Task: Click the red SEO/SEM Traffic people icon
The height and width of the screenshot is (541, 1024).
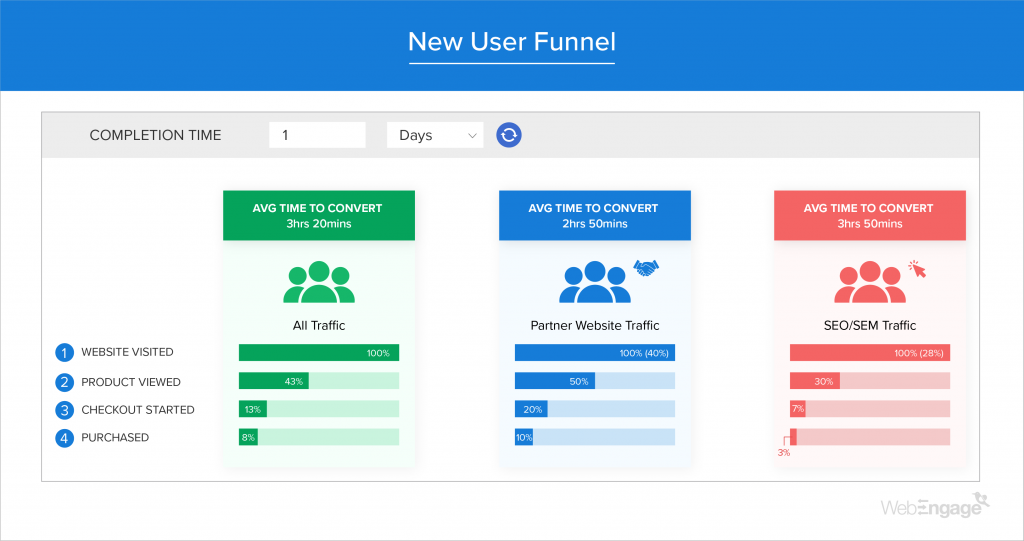Action: tap(870, 282)
